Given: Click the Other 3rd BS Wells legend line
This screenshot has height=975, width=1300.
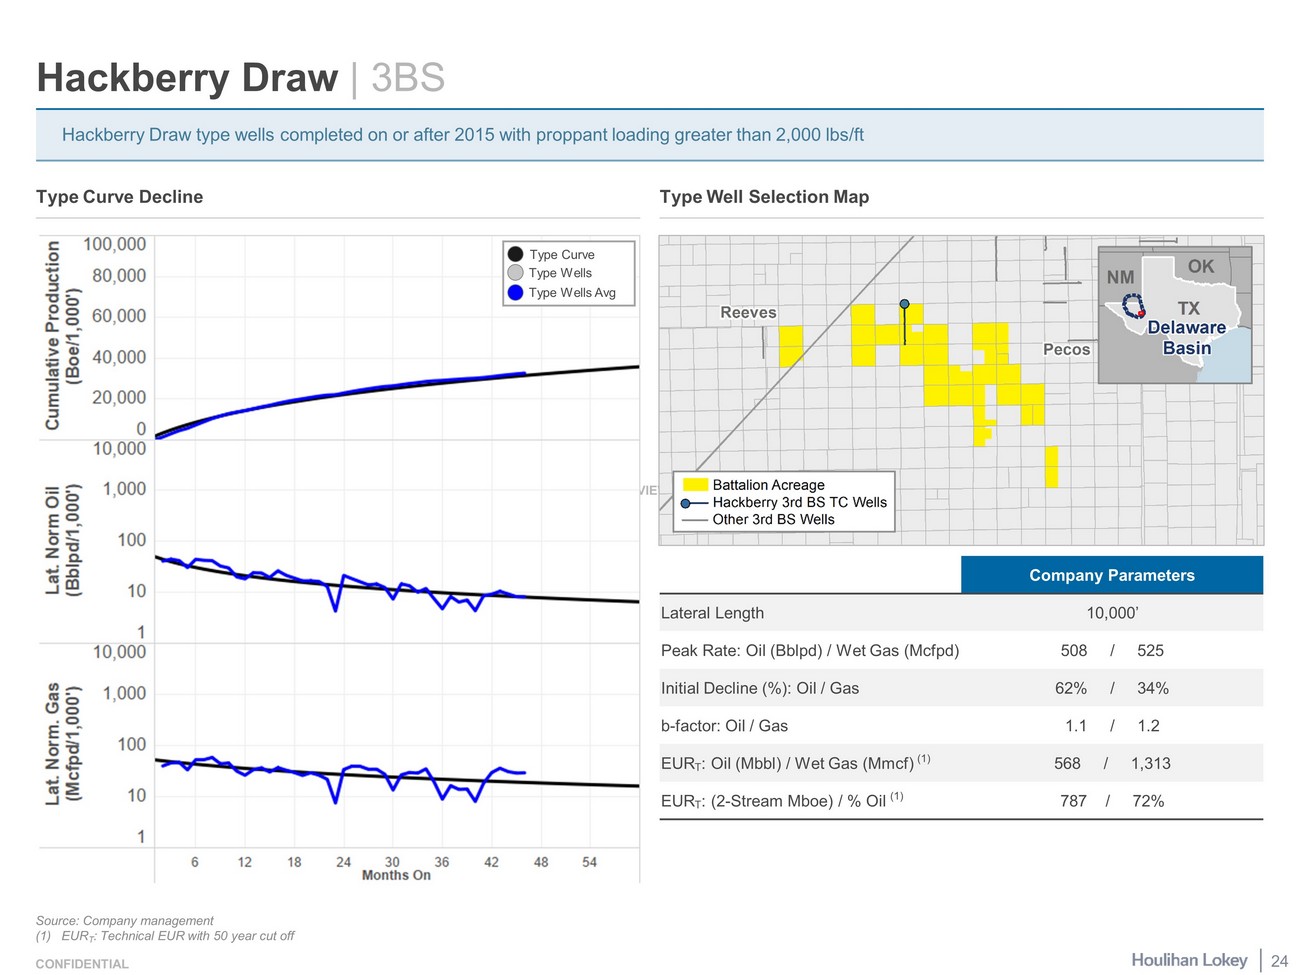Looking at the screenshot, I should pos(694,520).
